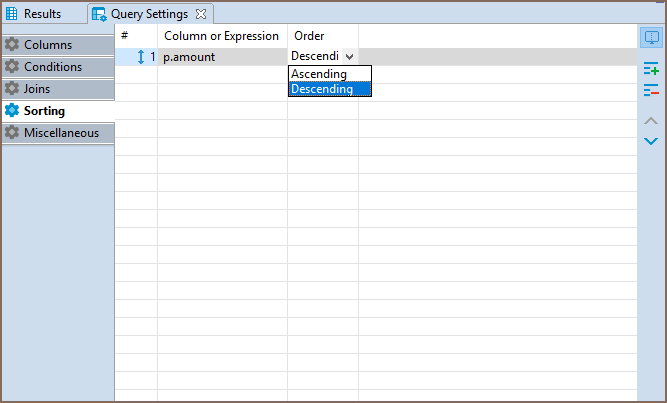Click the Column or Expression header
The height and width of the screenshot is (403, 667).
(221, 36)
